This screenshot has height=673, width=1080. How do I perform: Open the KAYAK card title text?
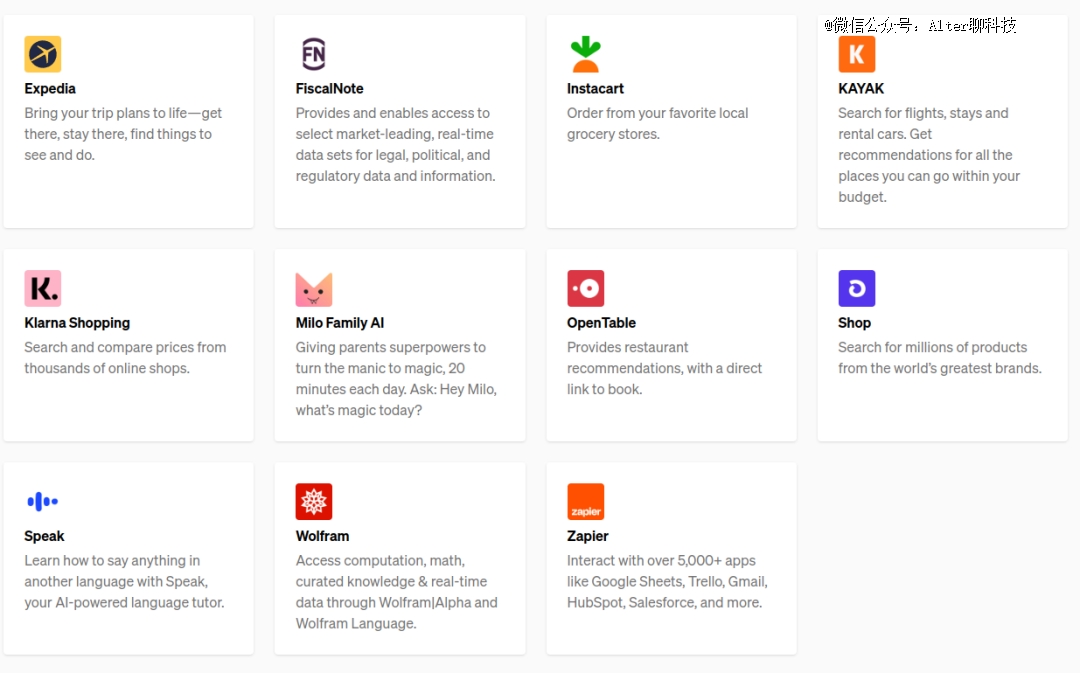[861, 88]
